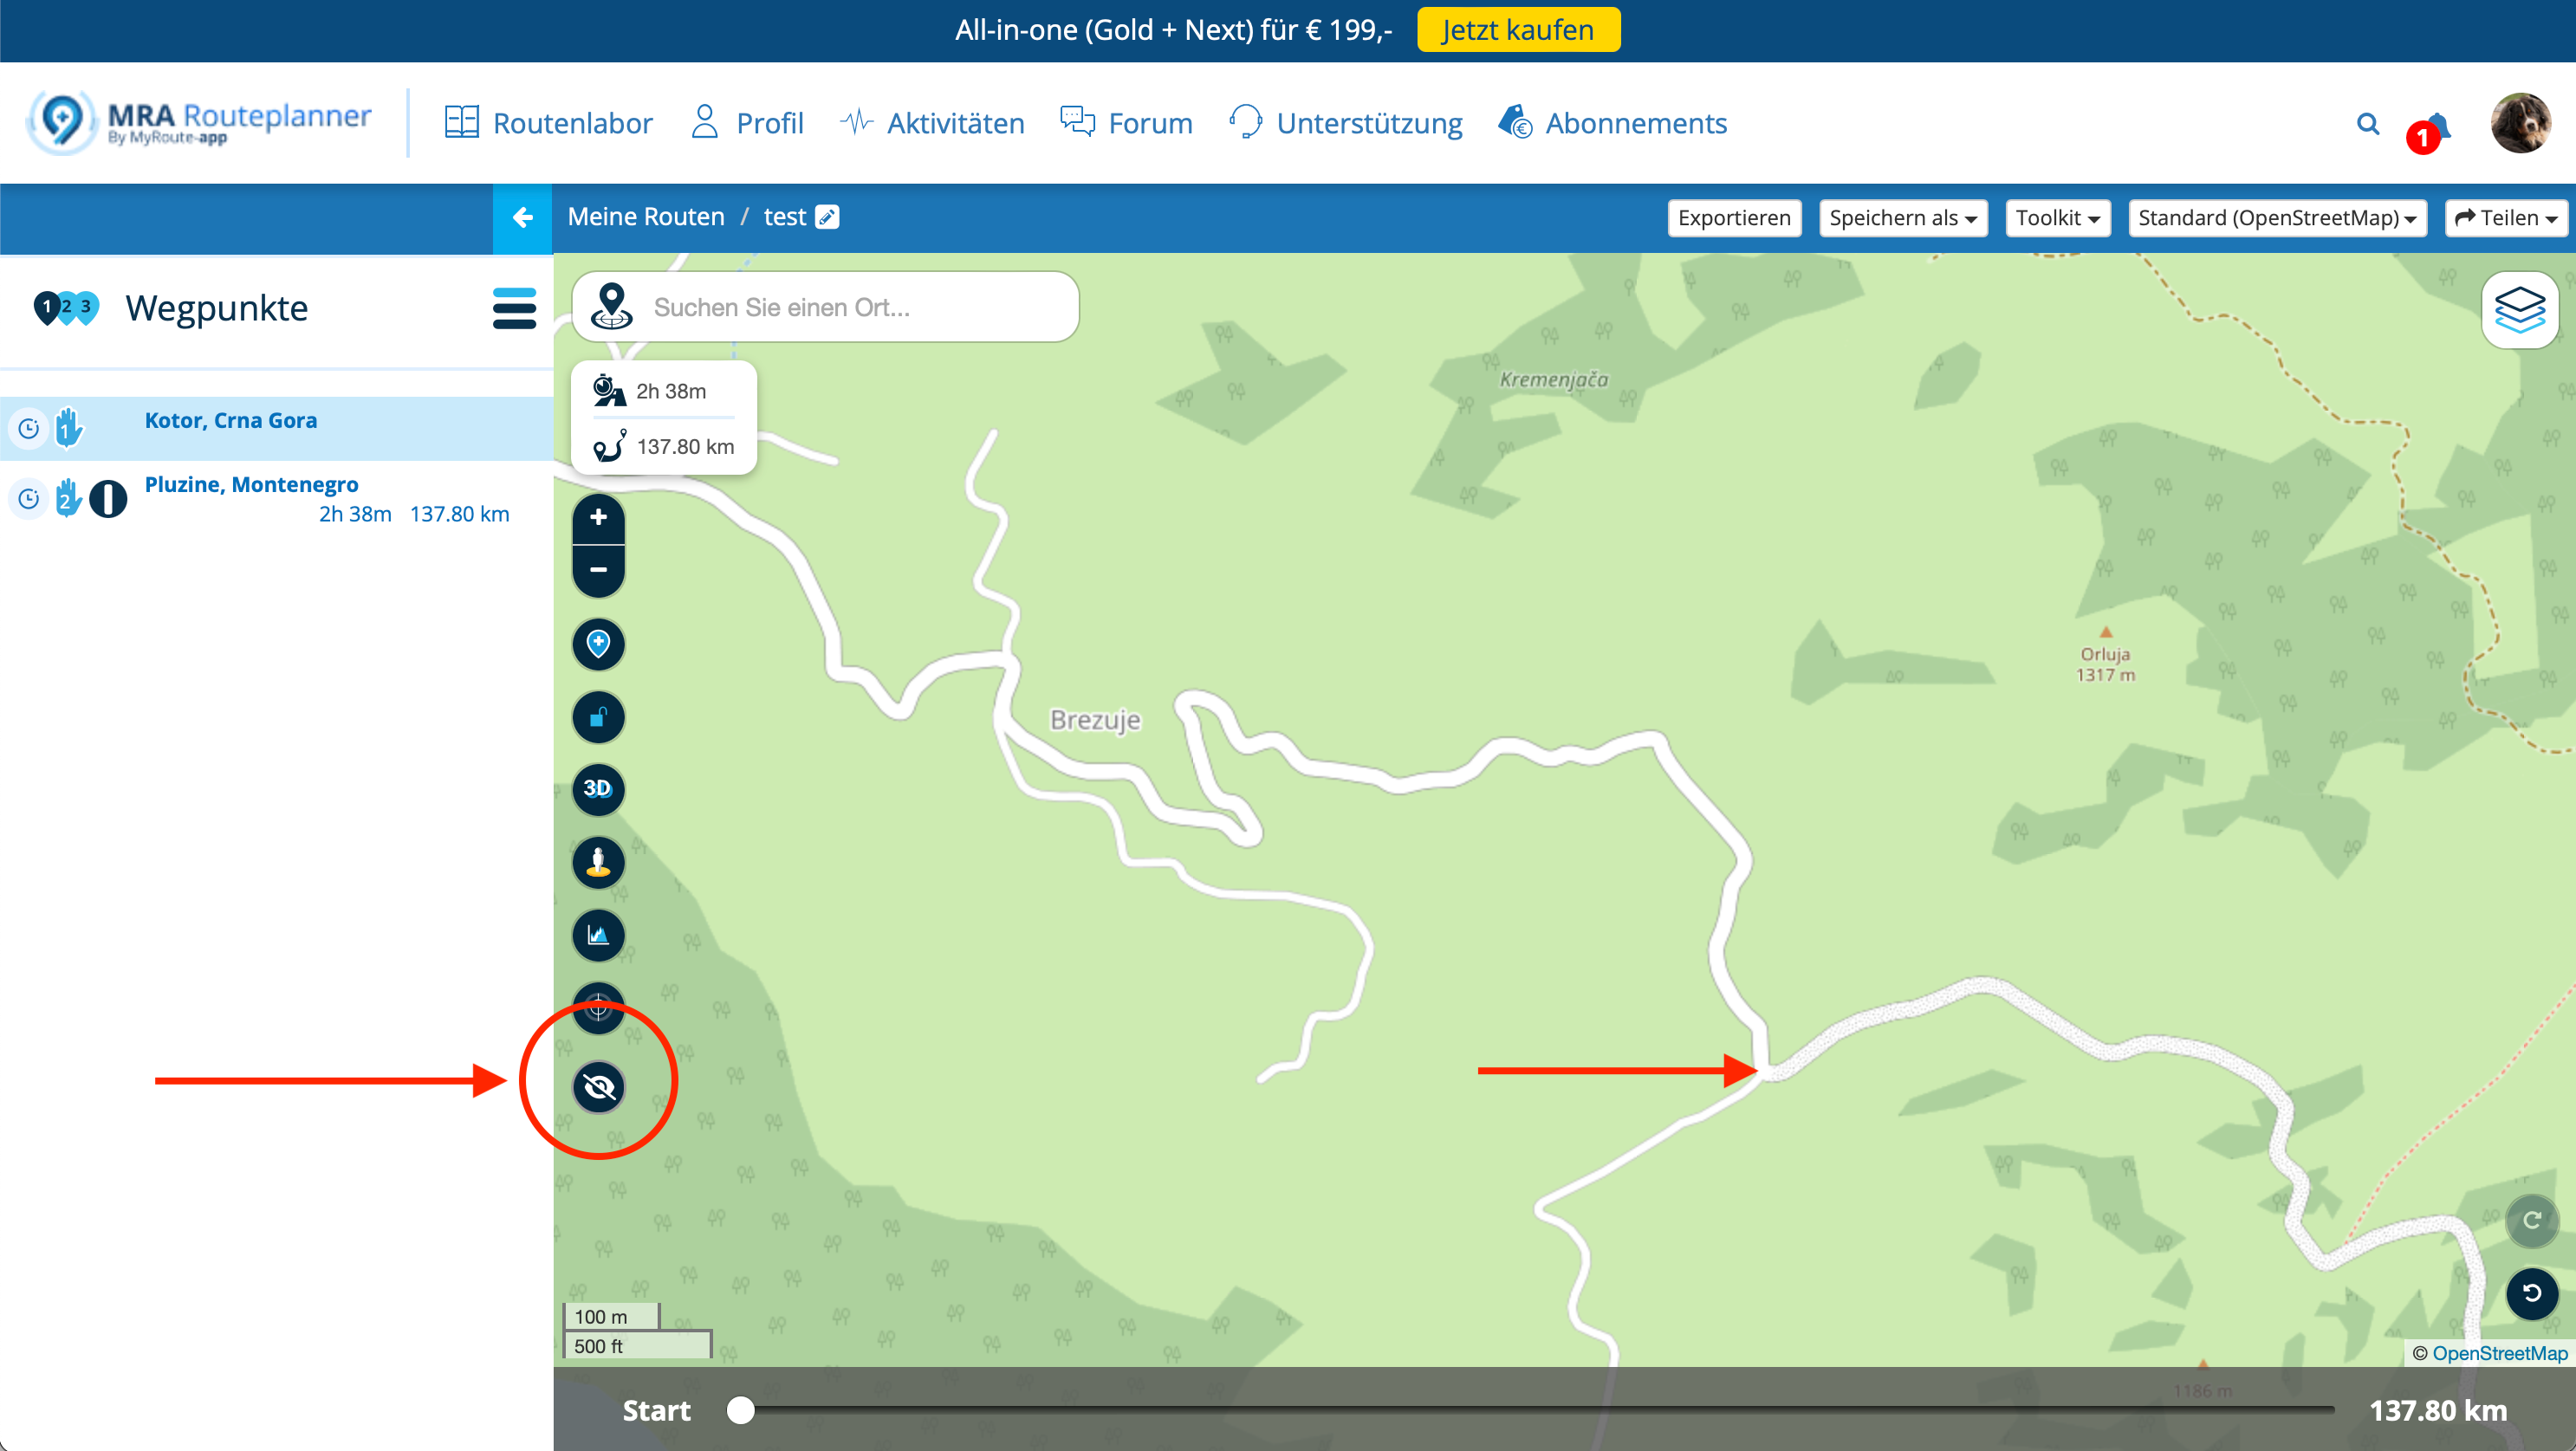Click the MRA Routeplanner logo
This screenshot has width=2576, height=1451.
click(200, 122)
